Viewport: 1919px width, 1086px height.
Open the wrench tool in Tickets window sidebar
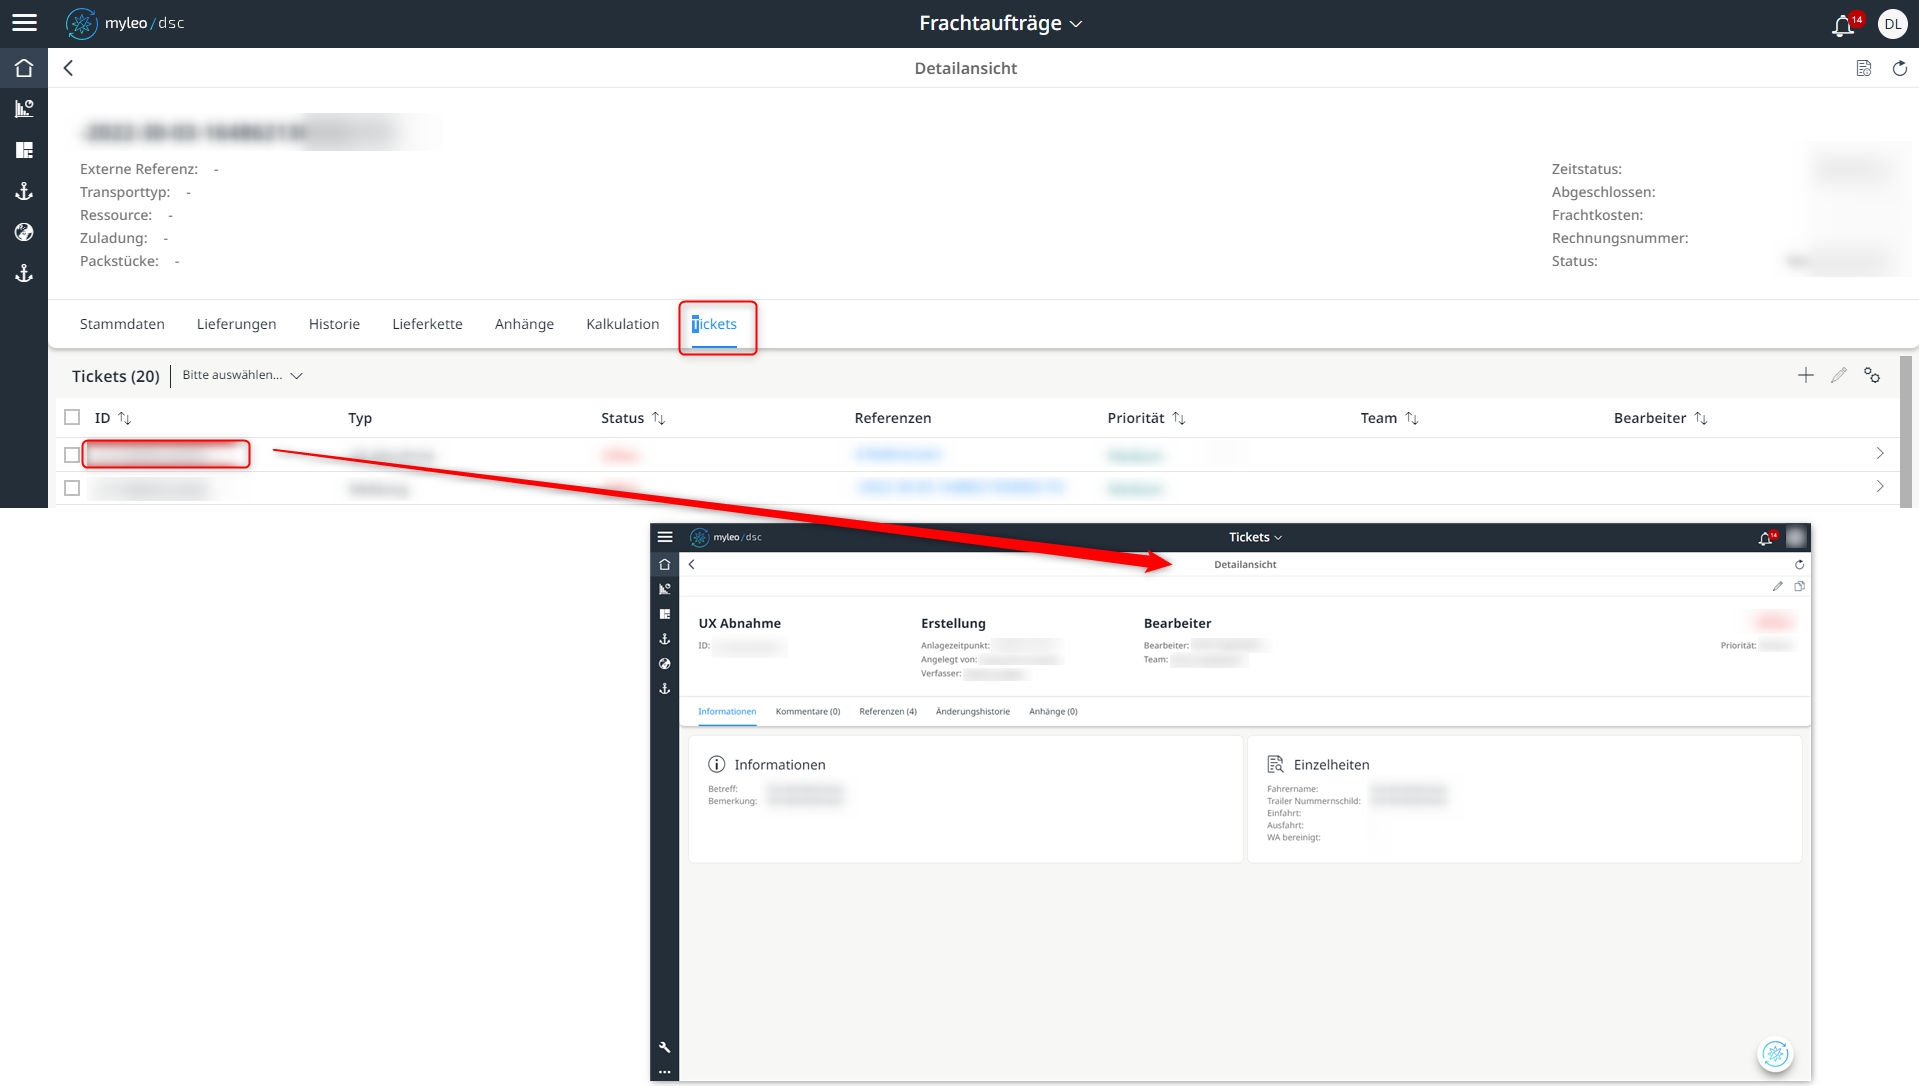[665, 1047]
